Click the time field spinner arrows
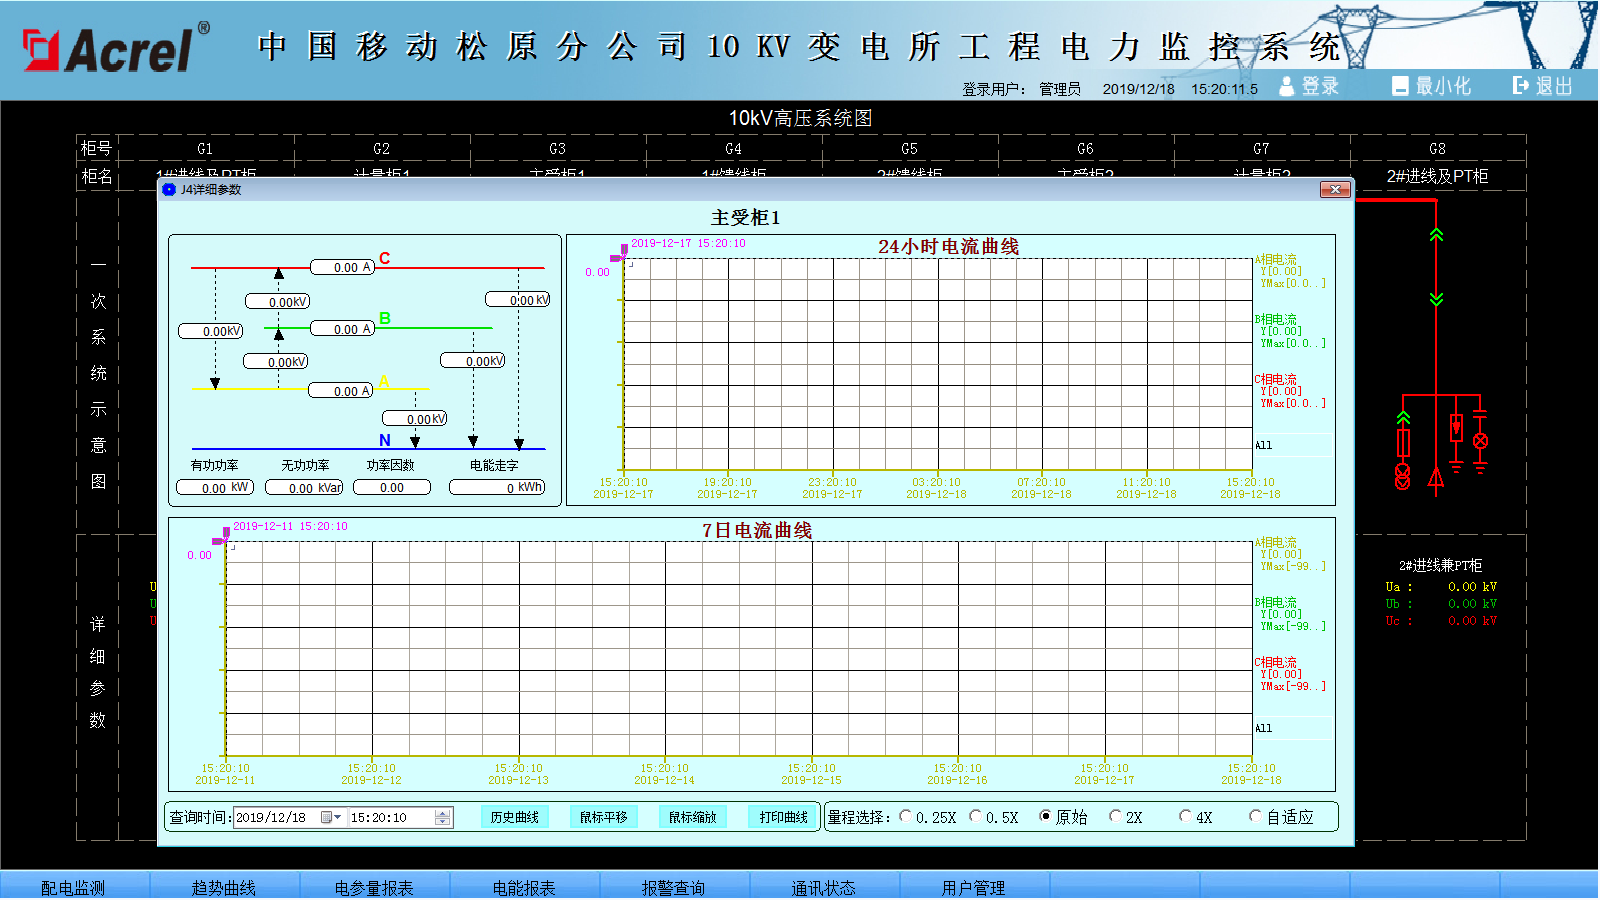 pyautogui.click(x=443, y=817)
